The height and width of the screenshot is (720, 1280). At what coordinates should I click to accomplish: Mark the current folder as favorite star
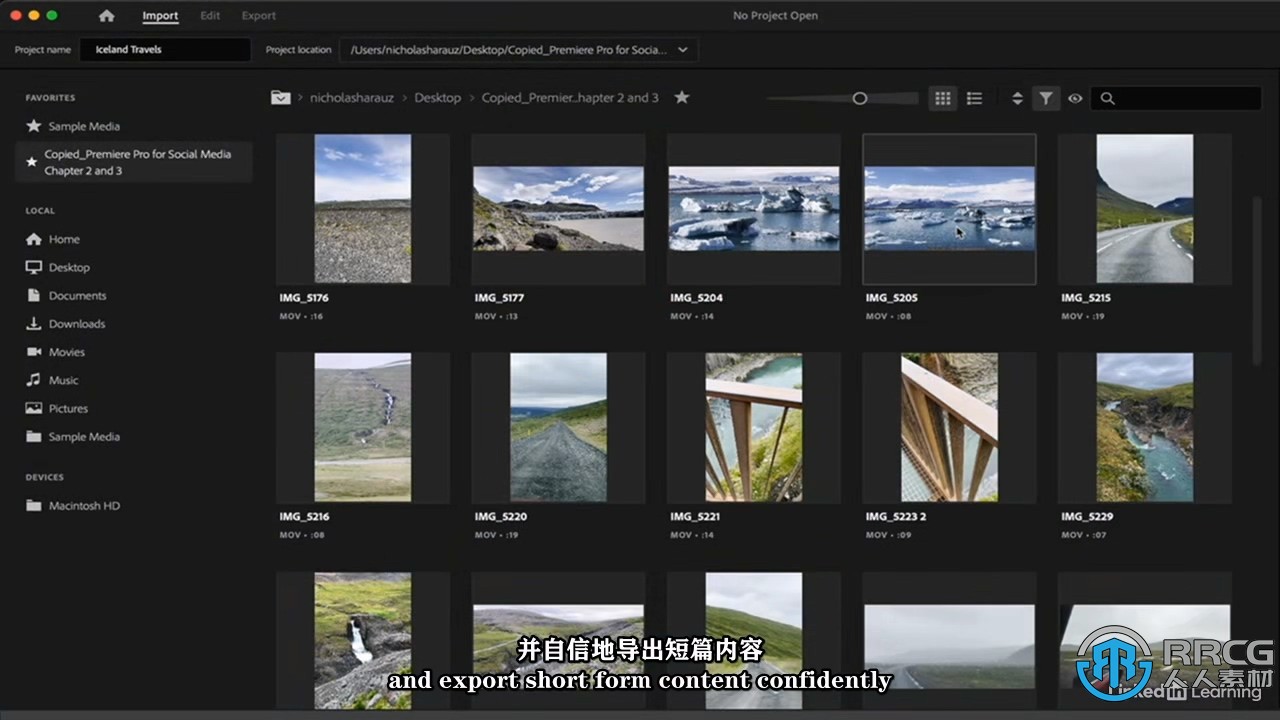tap(682, 97)
